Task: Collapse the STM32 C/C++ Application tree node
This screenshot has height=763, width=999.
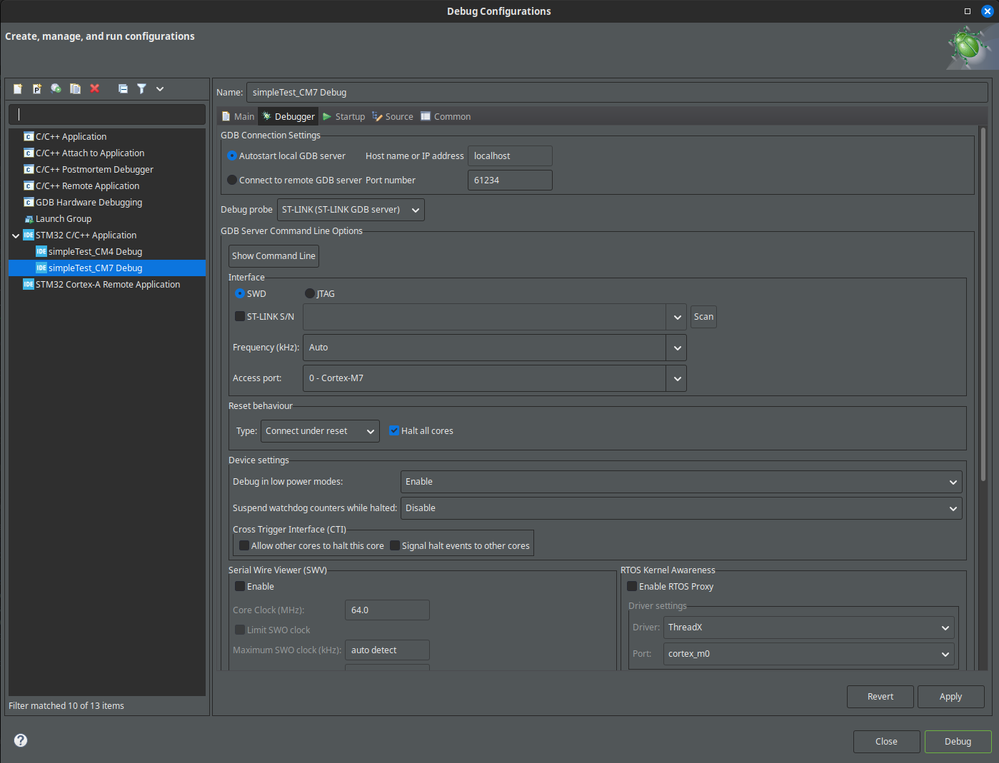Action: [16, 236]
